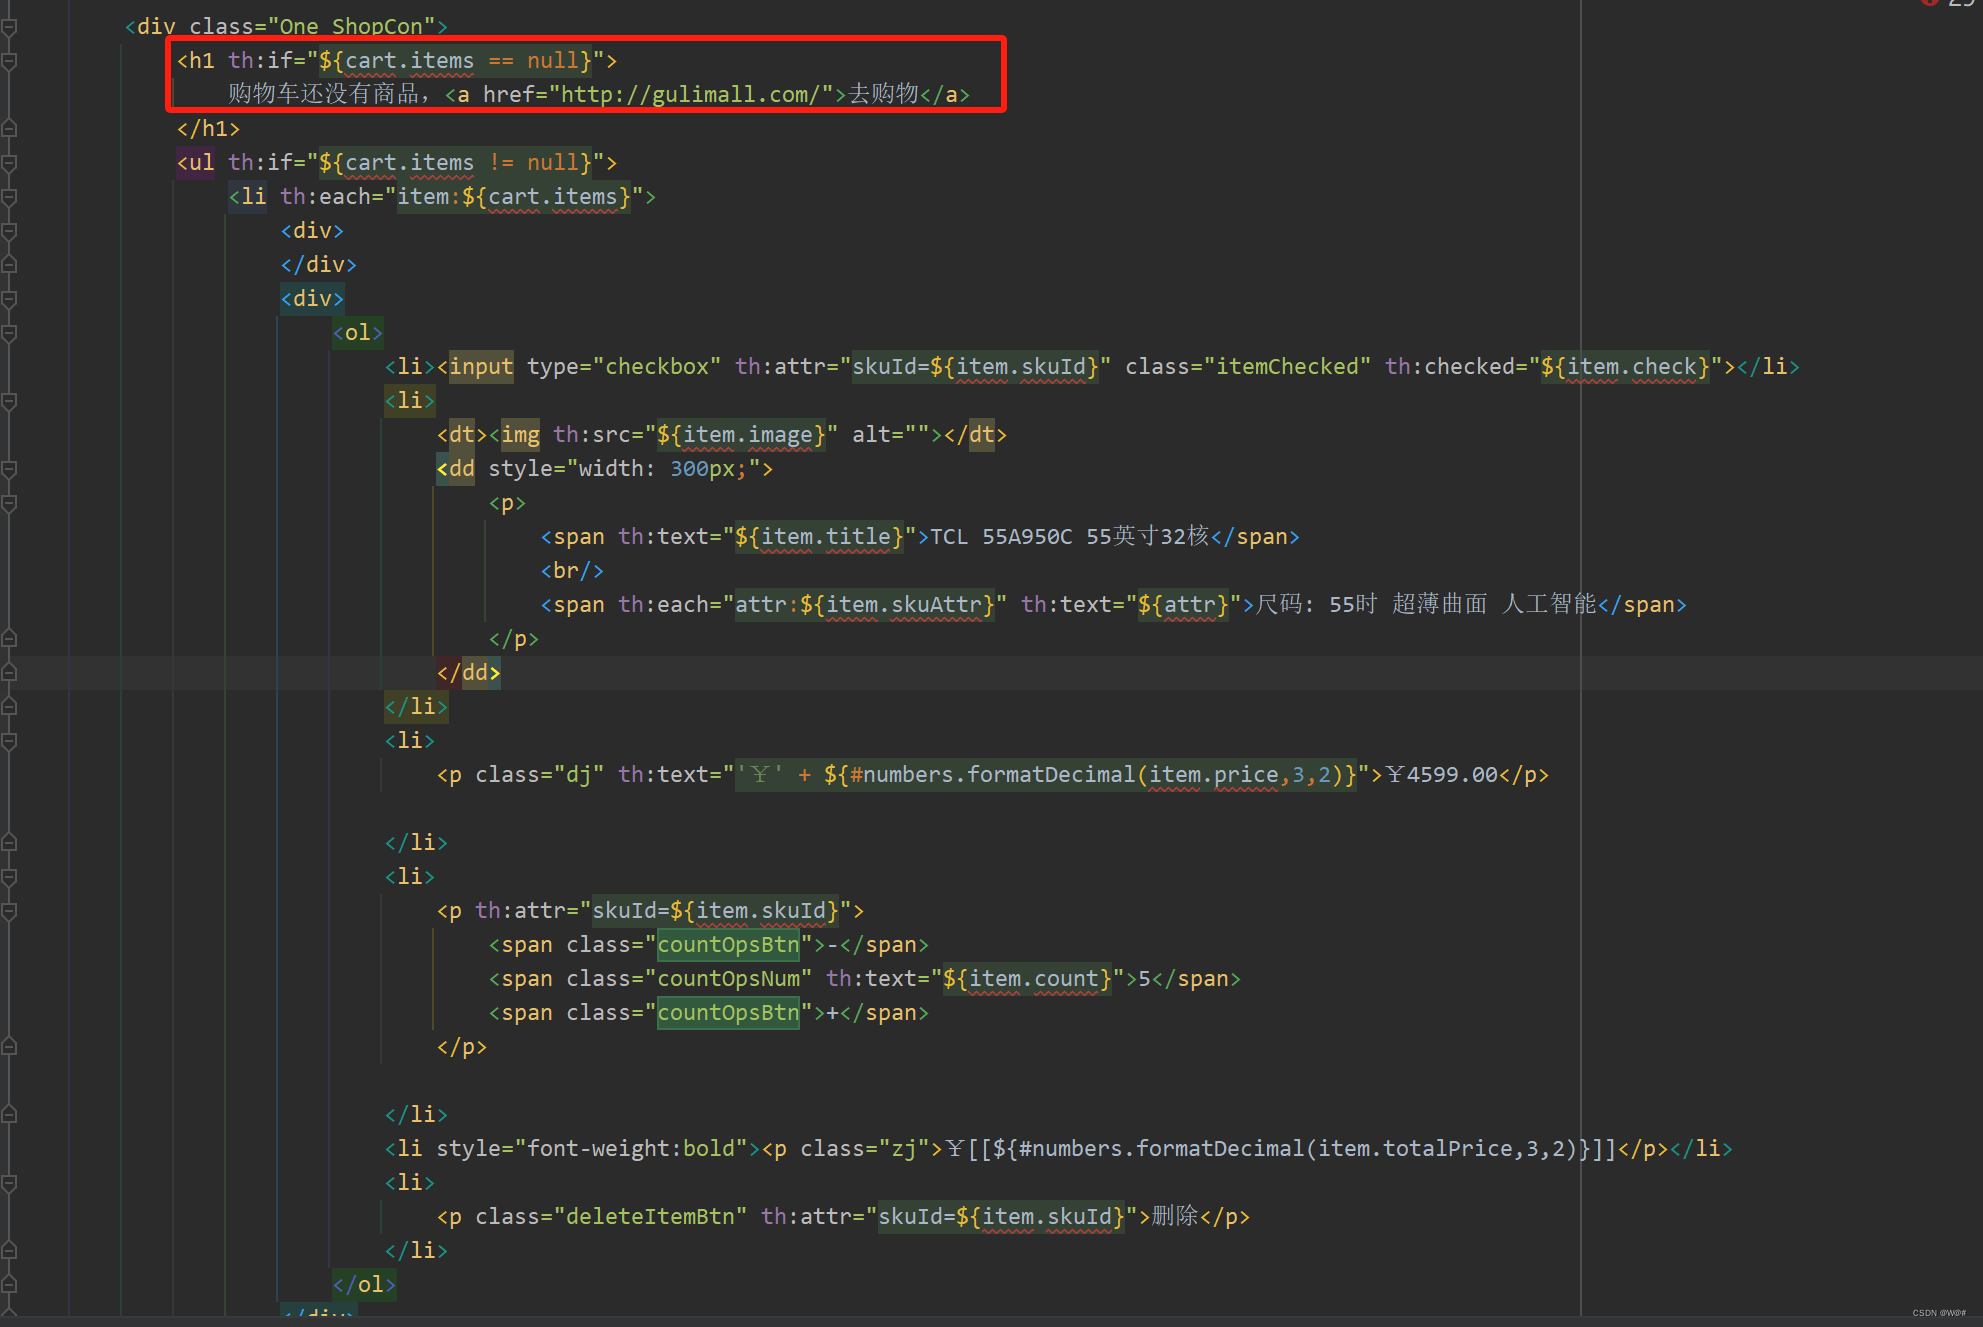The height and width of the screenshot is (1327, 1983).
Task: Collapse fold marker beside div class One_ShopCon line
Action: 9,27
